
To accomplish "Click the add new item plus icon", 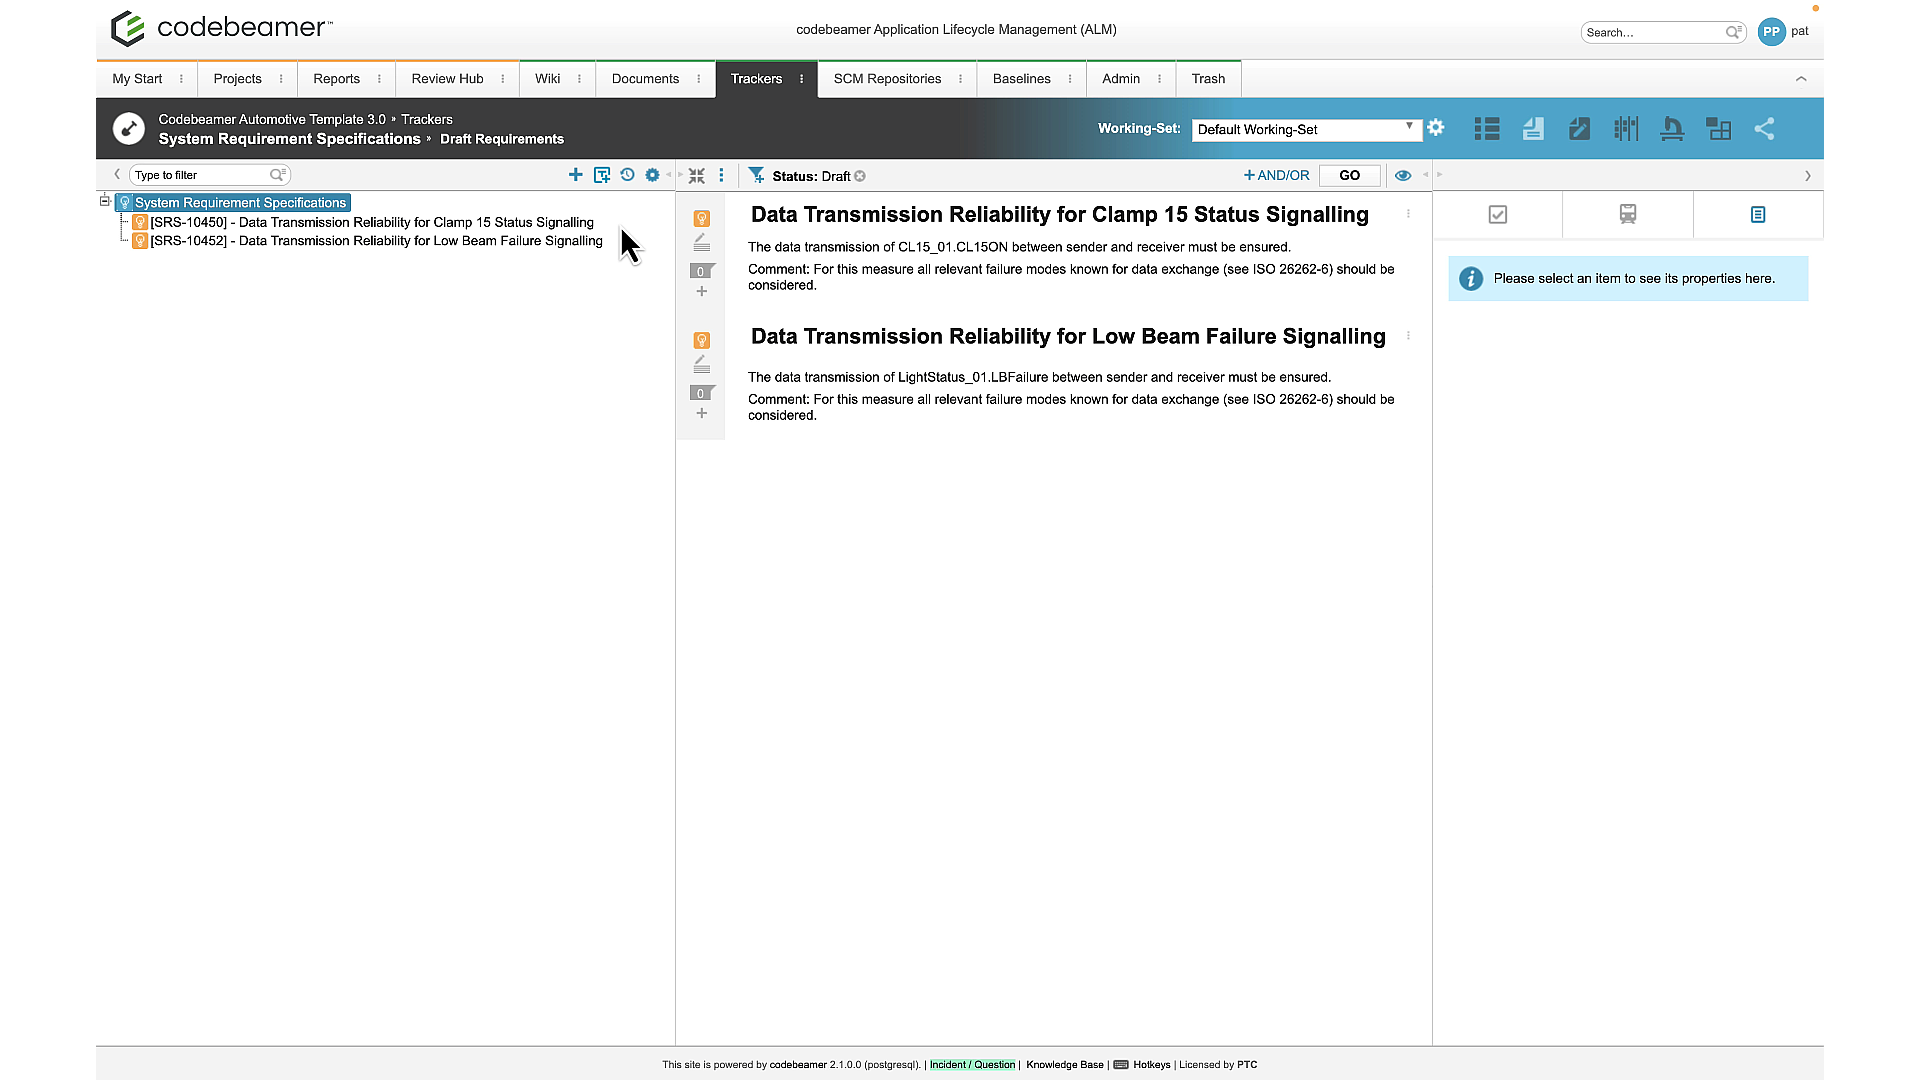I will tap(576, 174).
